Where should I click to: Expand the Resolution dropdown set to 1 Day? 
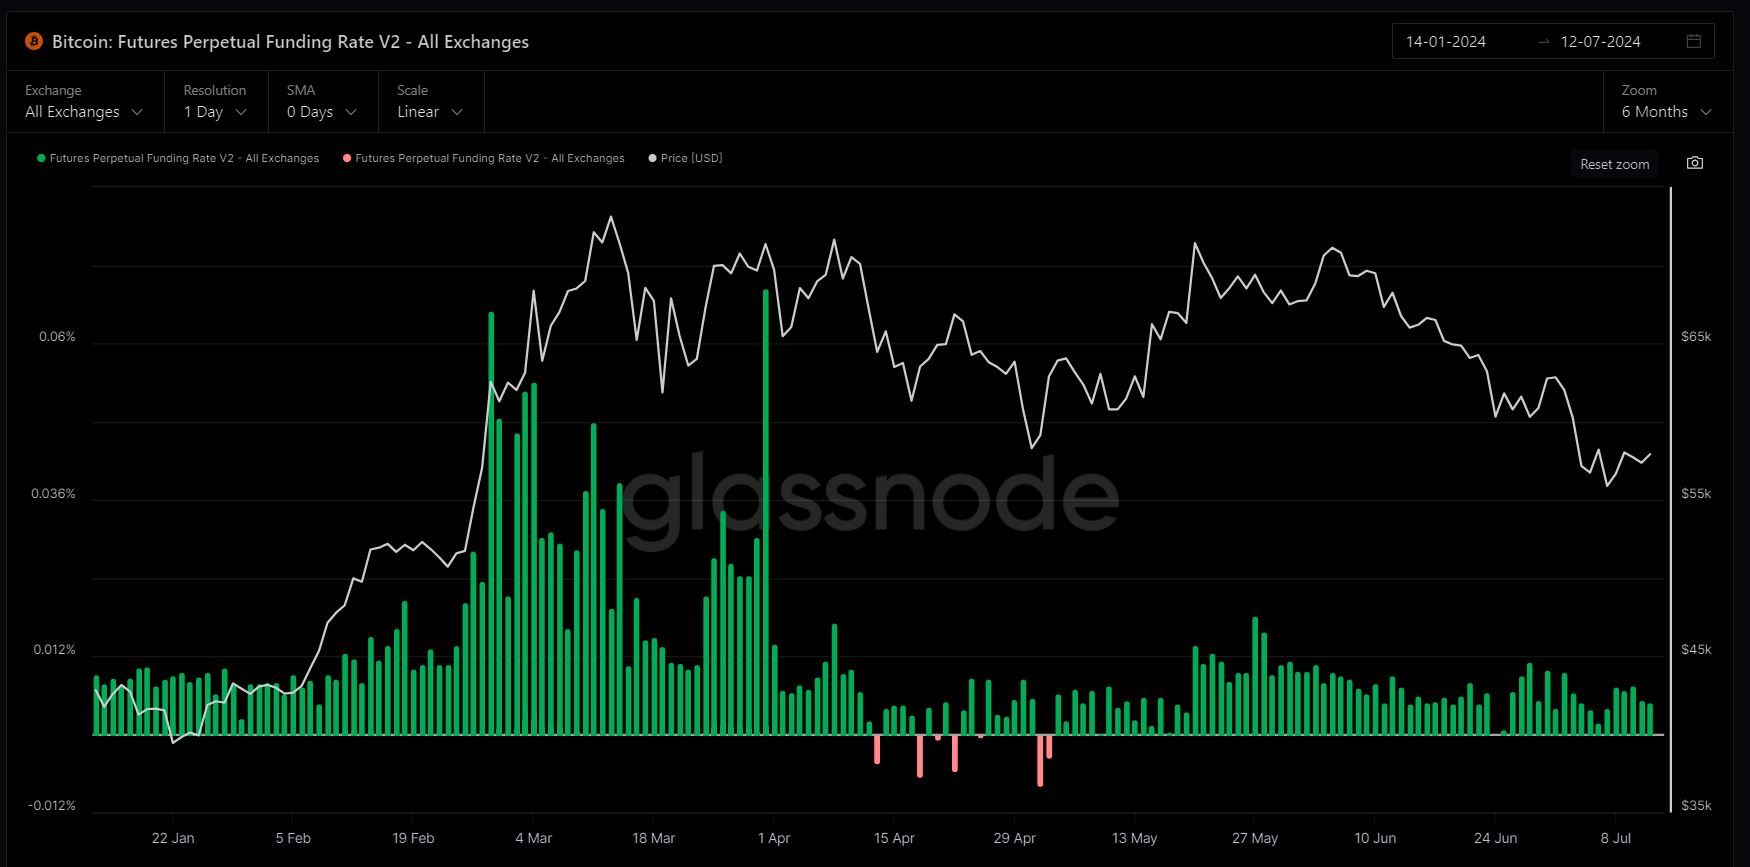(x=215, y=112)
